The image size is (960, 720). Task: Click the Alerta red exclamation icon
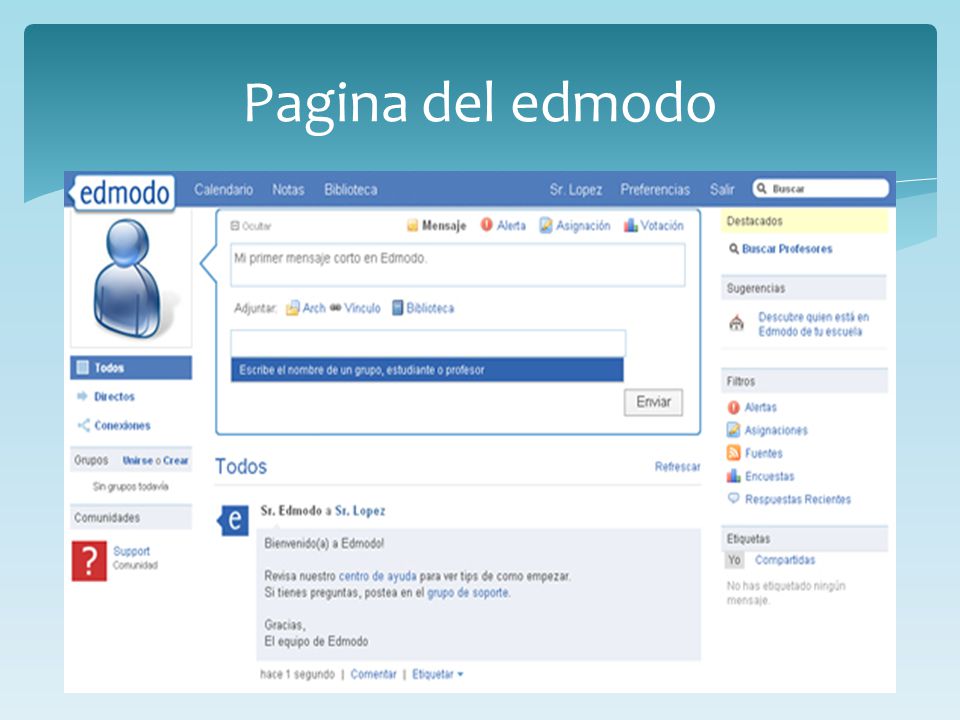point(487,225)
